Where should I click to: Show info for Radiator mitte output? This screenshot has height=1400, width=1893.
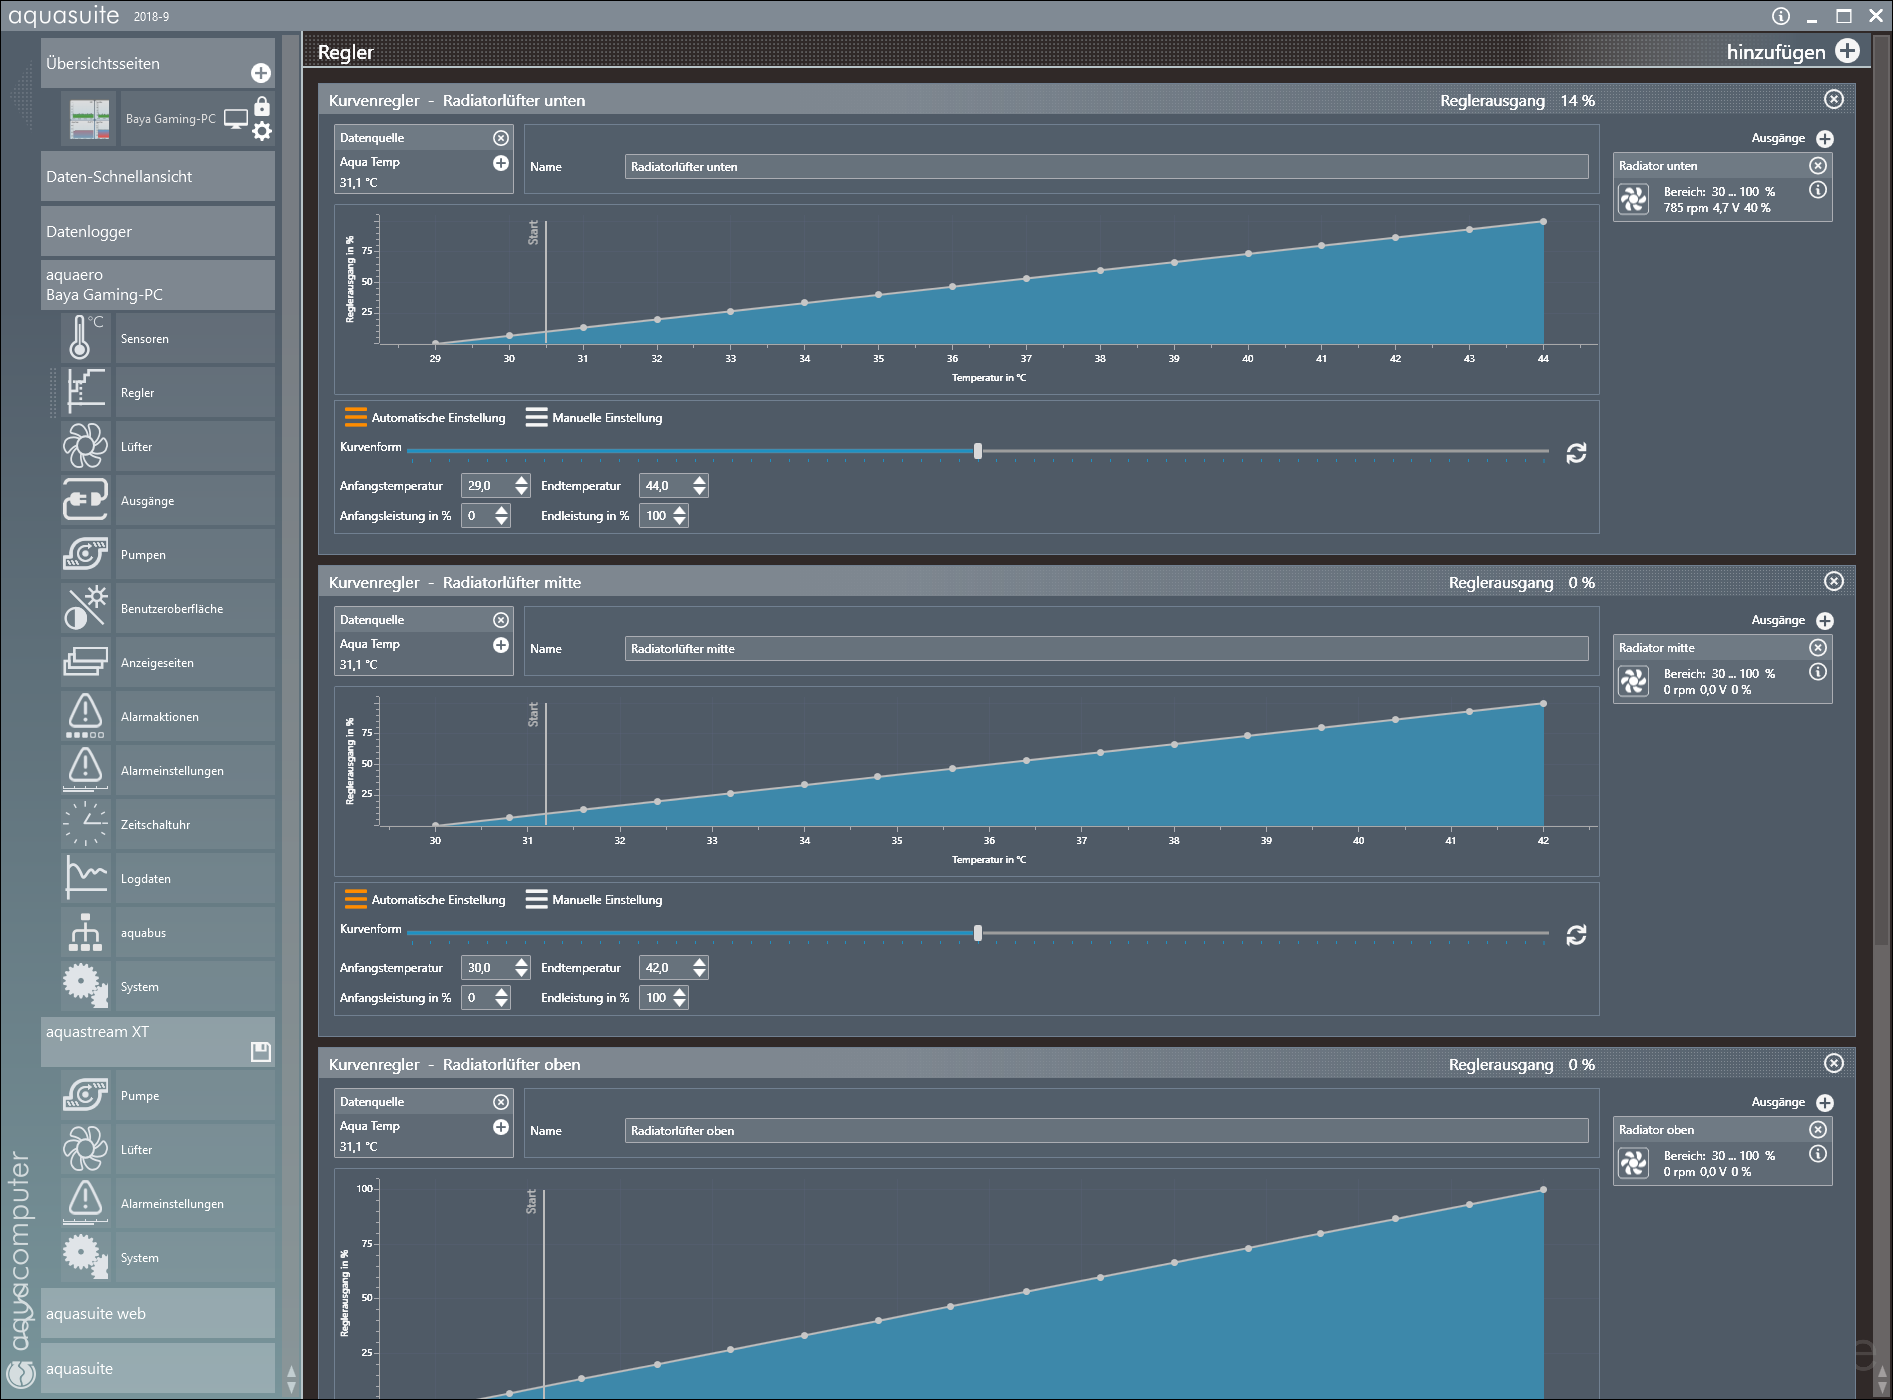1818,672
